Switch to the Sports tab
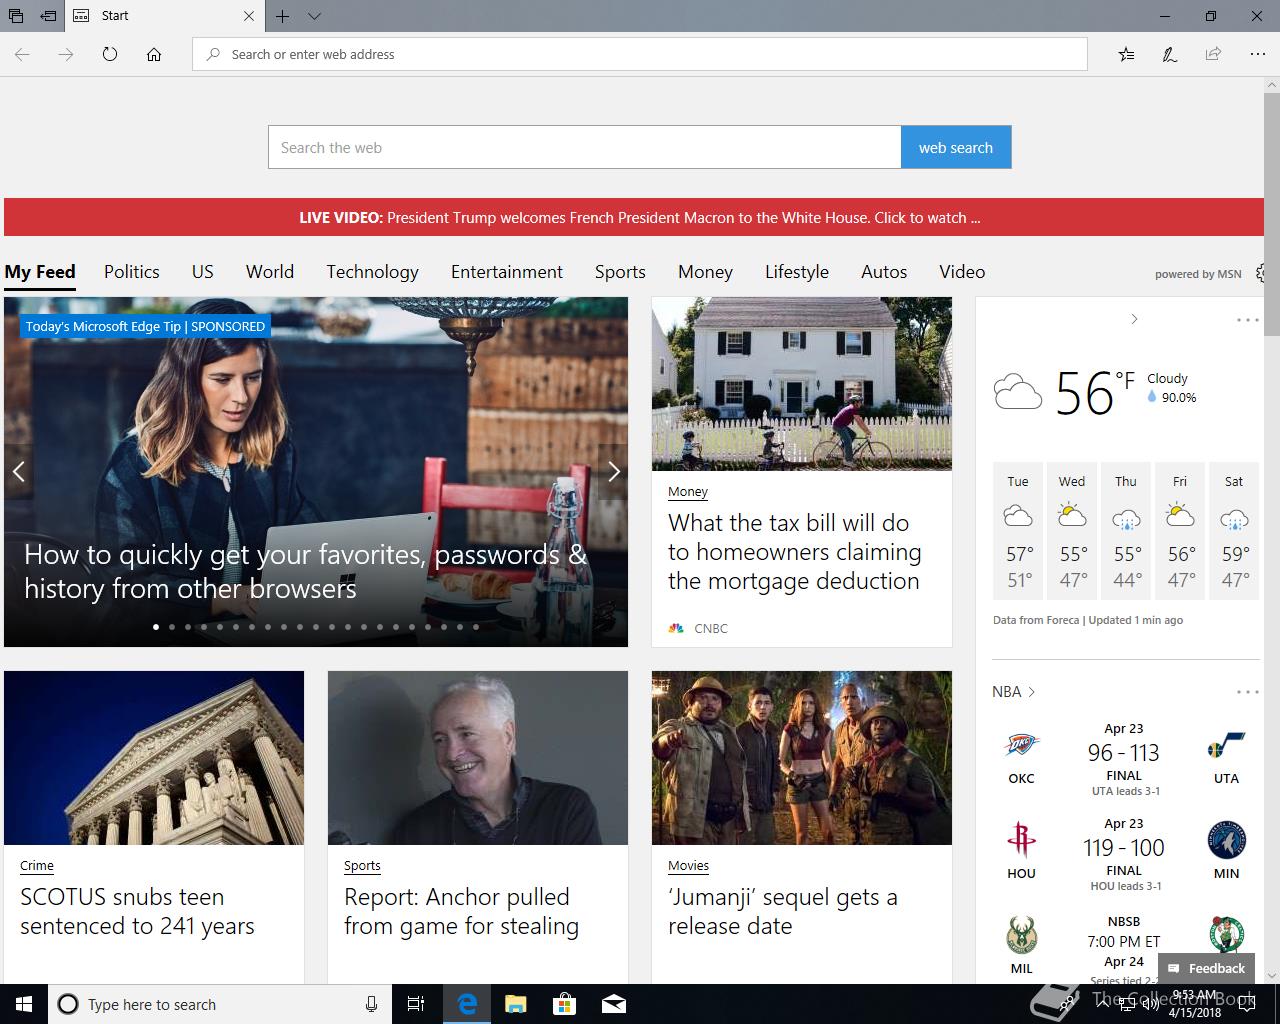 (x=620, y=272)
